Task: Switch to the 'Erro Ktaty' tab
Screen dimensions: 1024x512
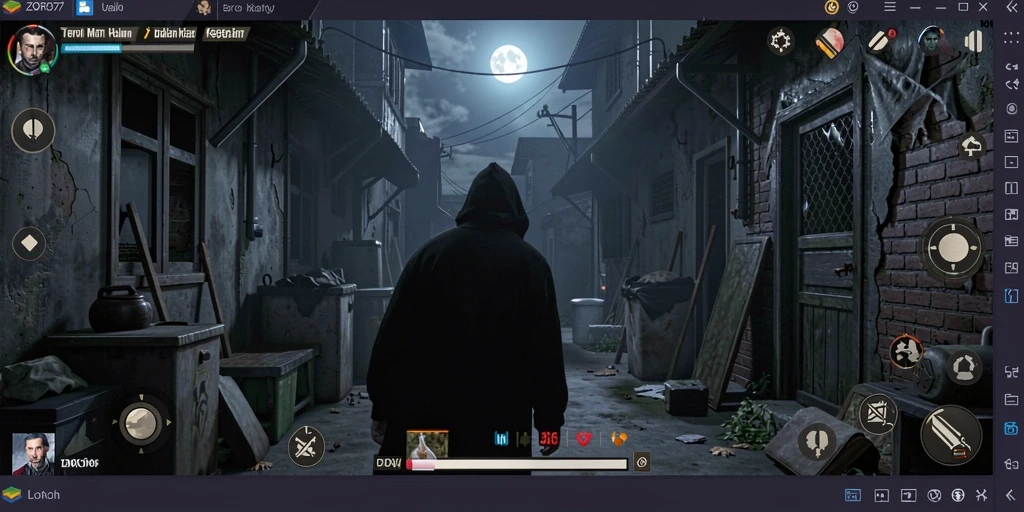Action: [248, 8]
